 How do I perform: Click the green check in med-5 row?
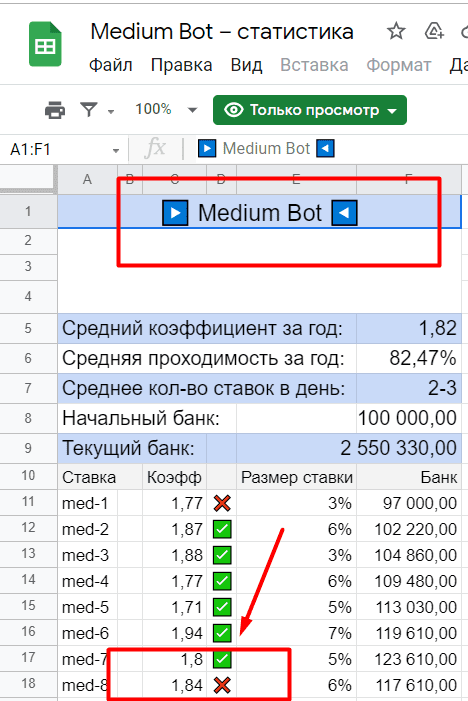point(222,607)
